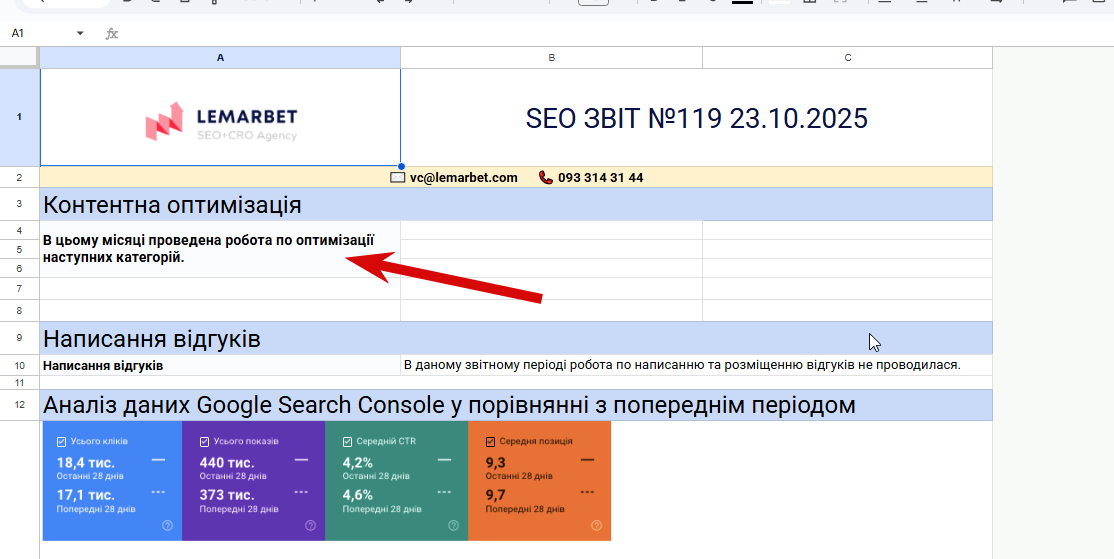The height and width of the screenshot is (559, 1114).
Task: Select the cell about optimizing наступних категорій
Action: click(x=220, y=249)
